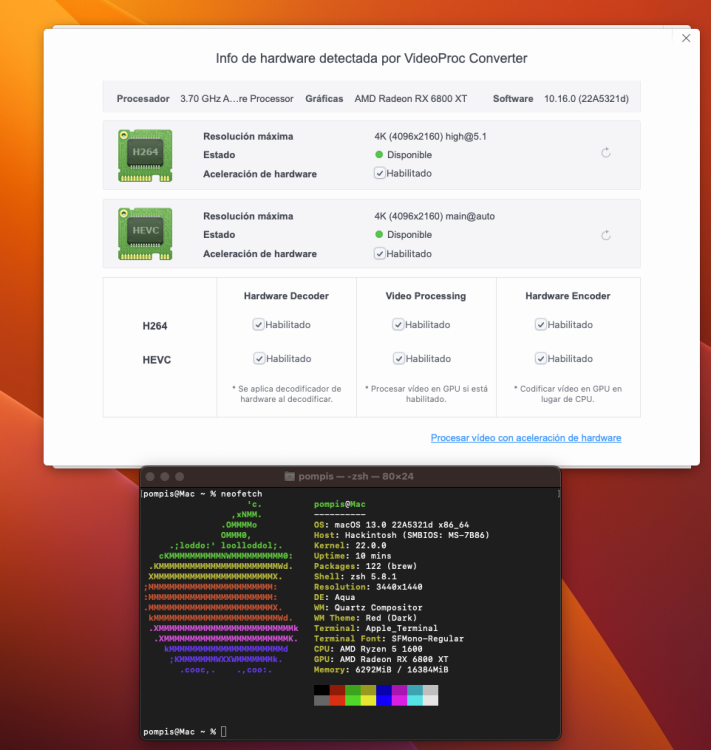Viewport: 711px width, 750px height.
Task: Click the HEVC row label in table
Action: [x=156, y=360]
